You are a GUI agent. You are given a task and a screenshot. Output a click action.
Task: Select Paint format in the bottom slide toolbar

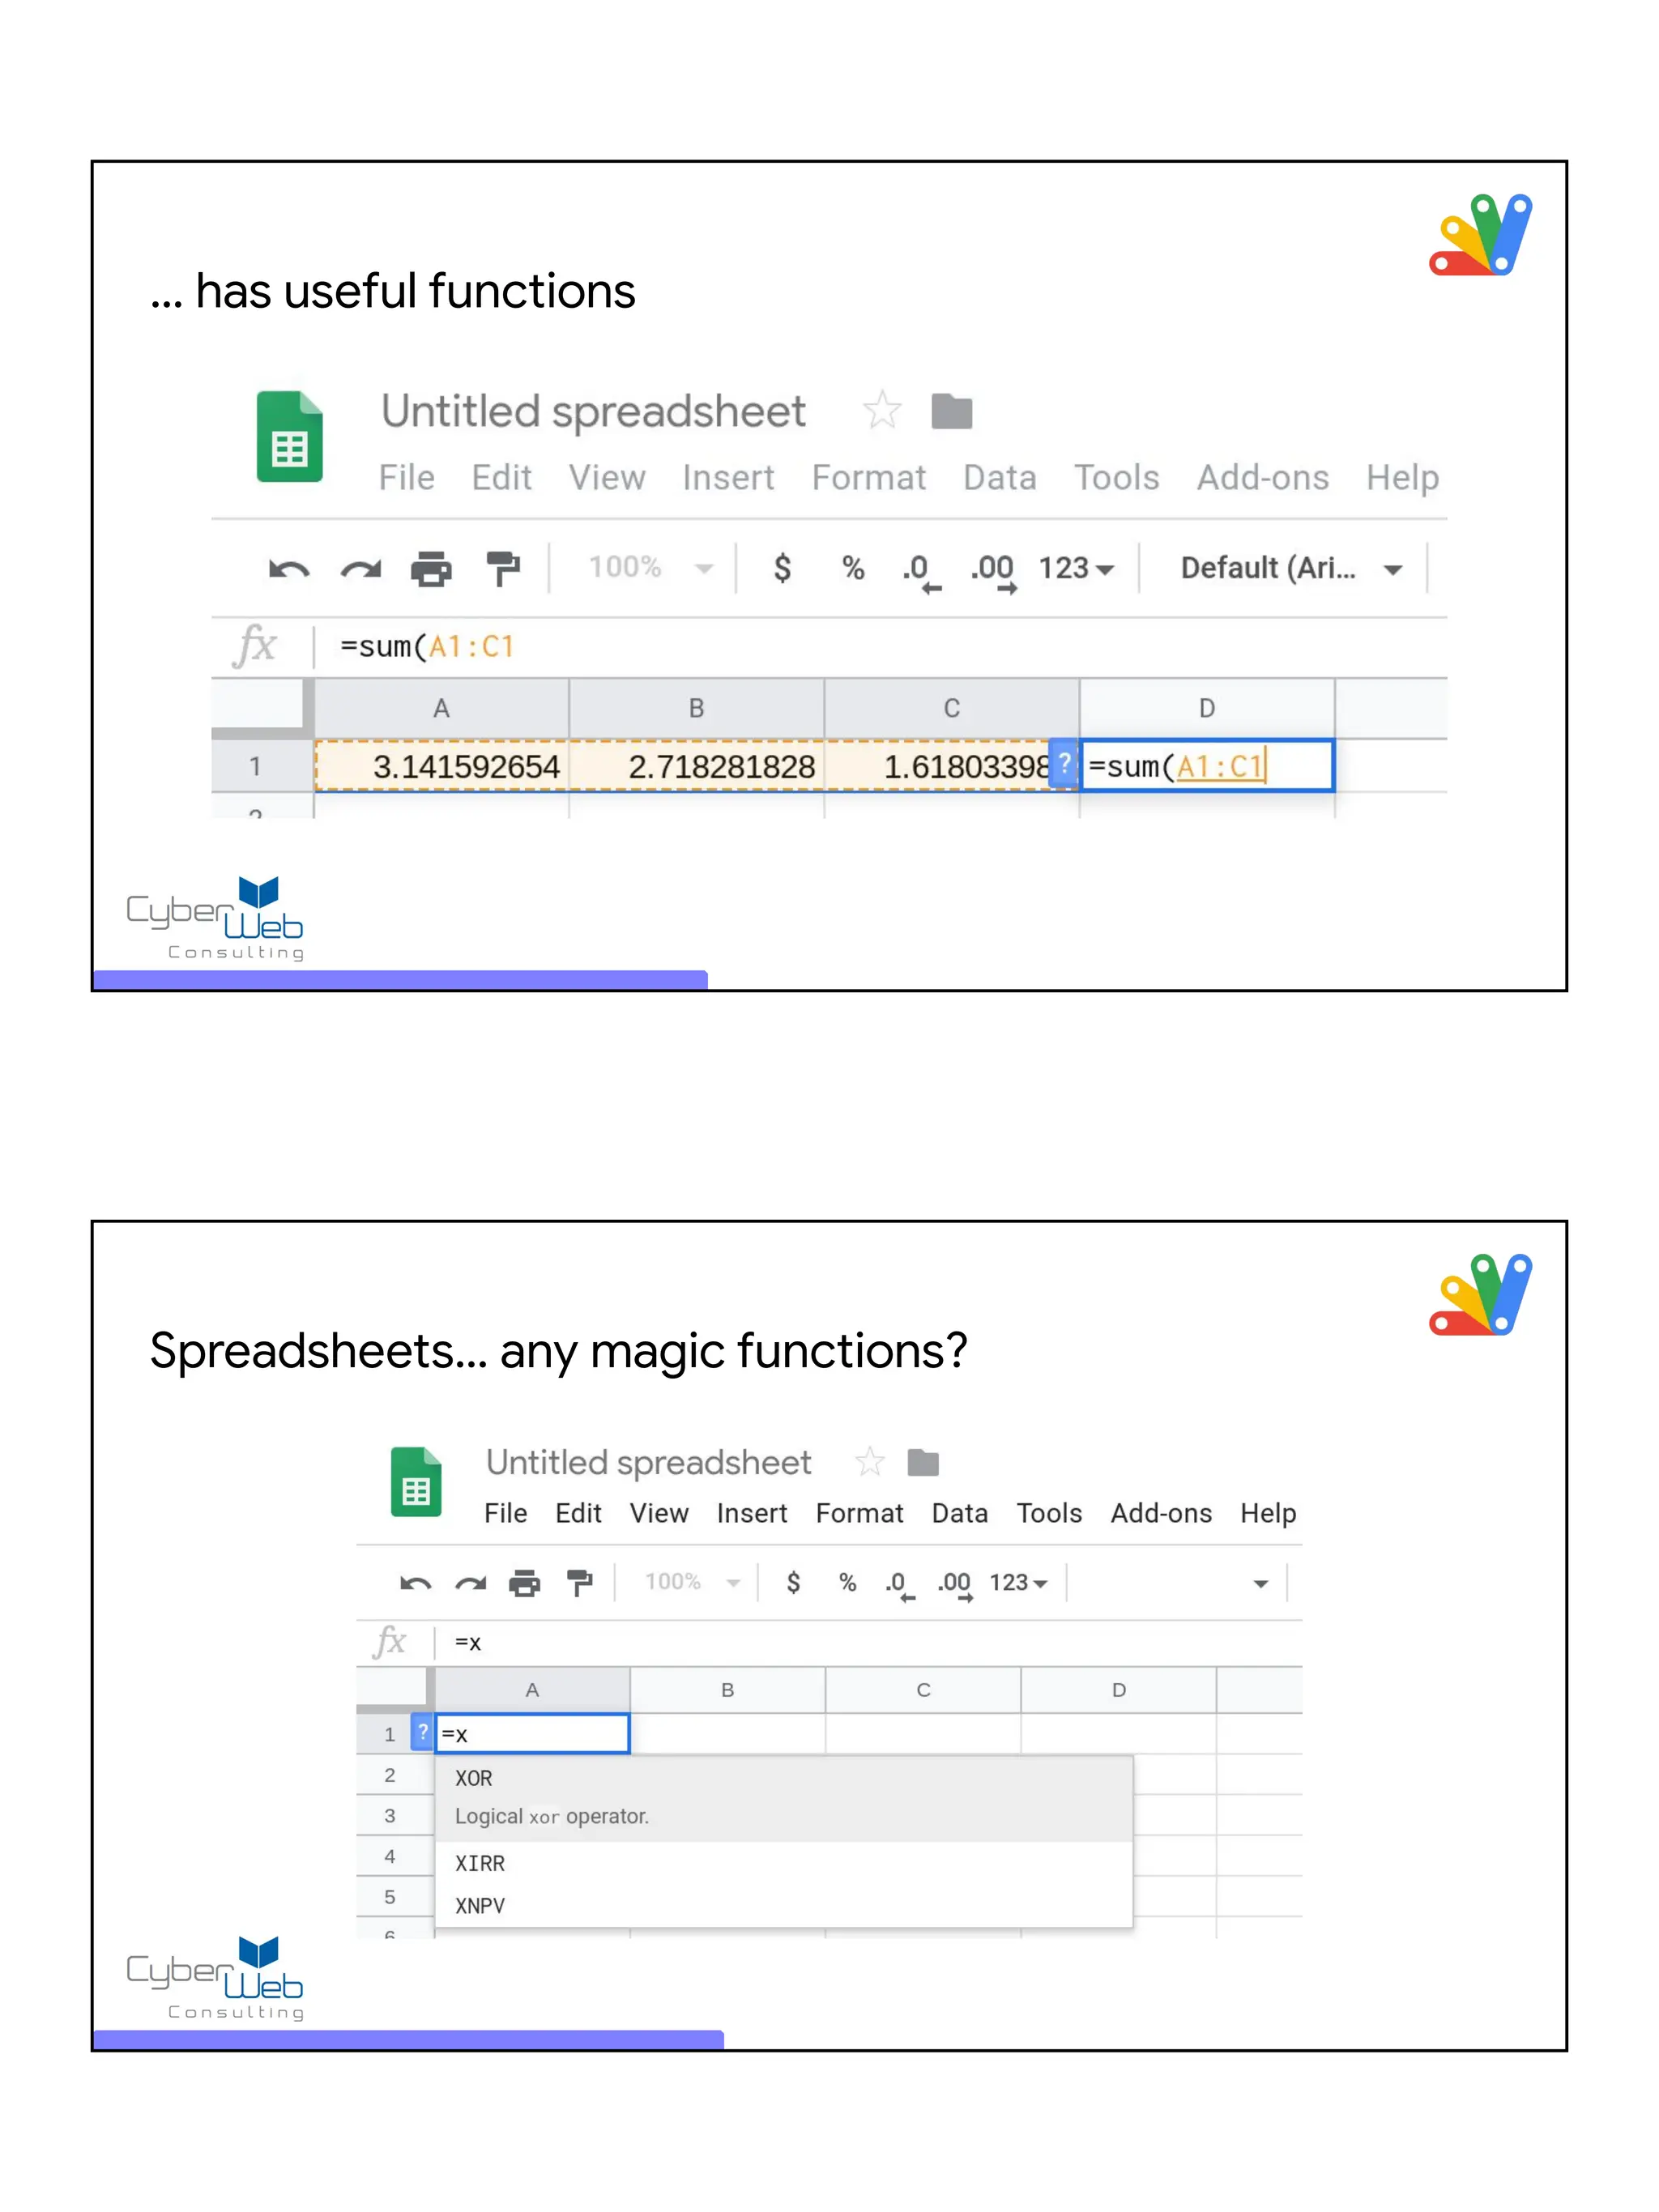click(x=579, y=1582)
